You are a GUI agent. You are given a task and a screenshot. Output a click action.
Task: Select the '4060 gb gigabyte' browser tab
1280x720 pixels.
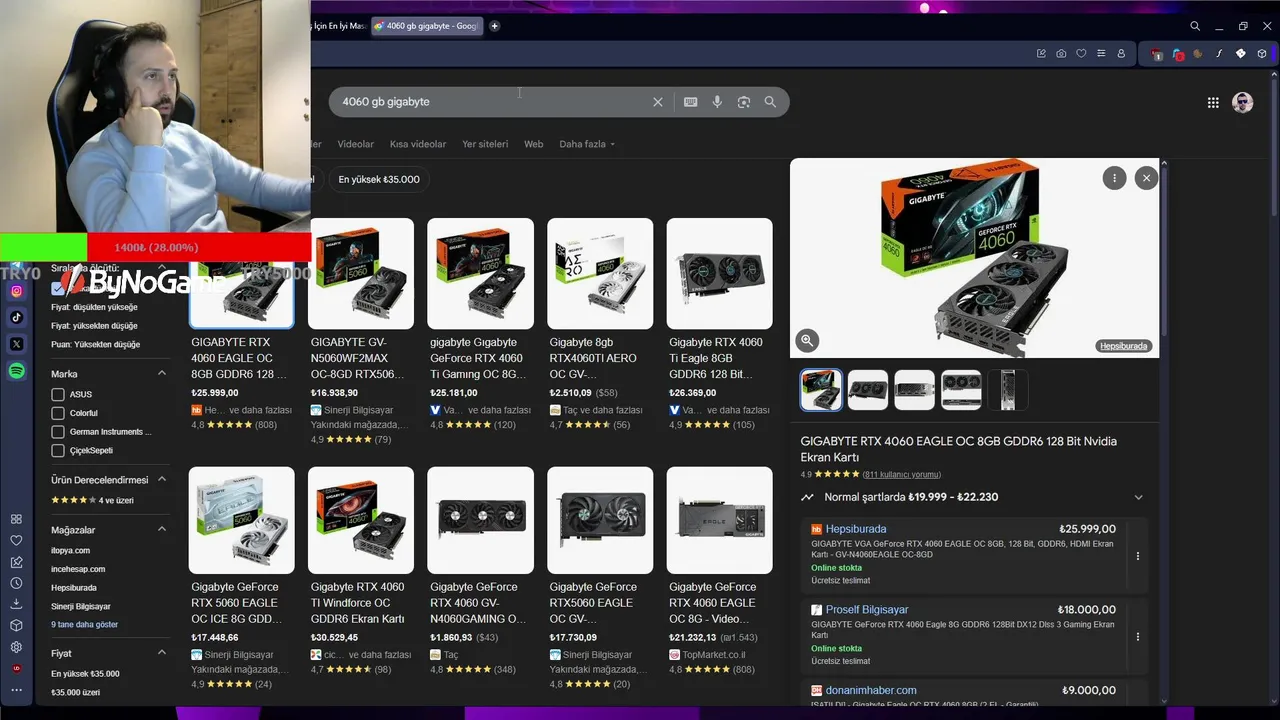pos(426,26)
